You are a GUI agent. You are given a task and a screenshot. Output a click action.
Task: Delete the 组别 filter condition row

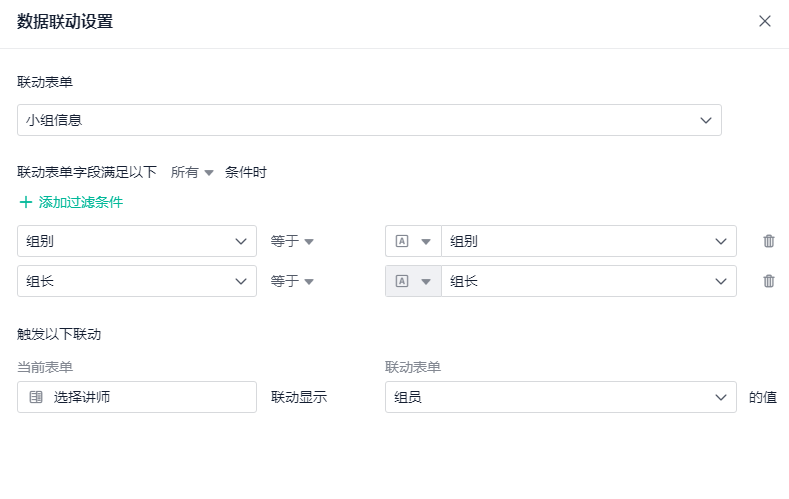(769, 241)
